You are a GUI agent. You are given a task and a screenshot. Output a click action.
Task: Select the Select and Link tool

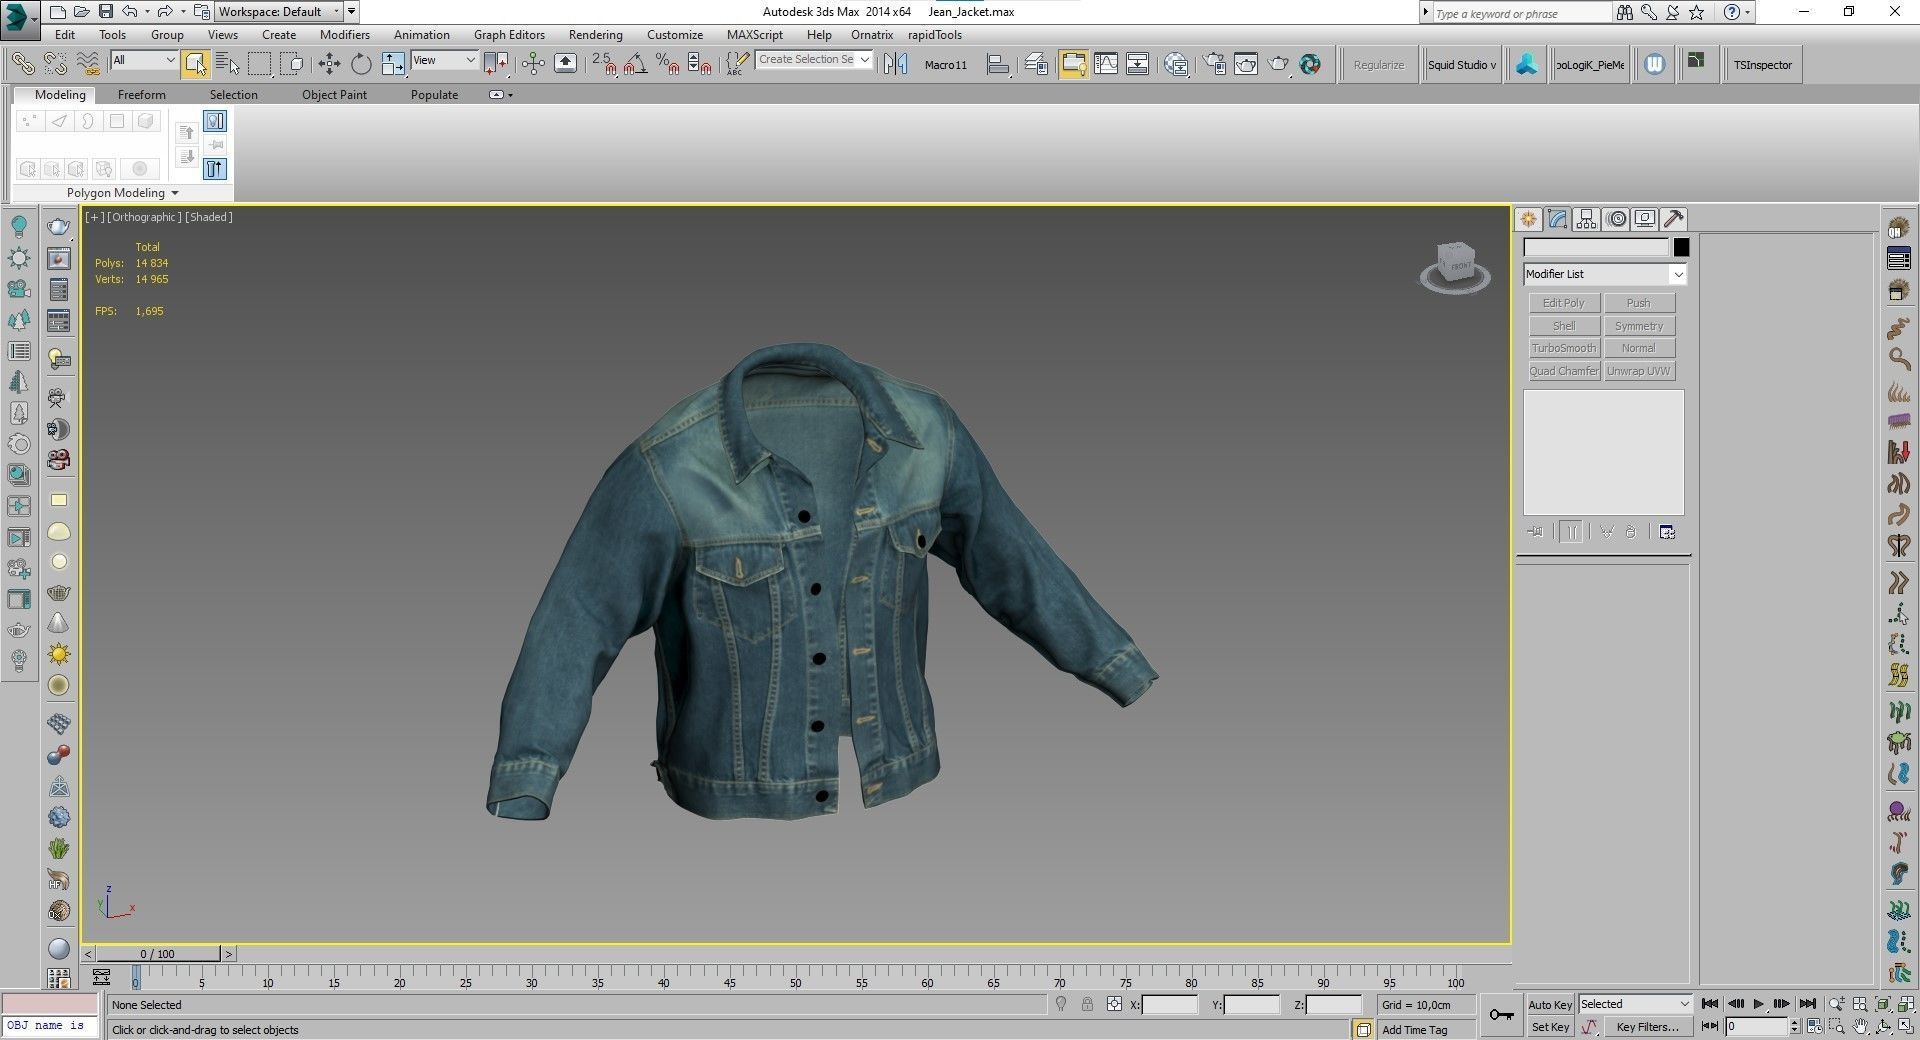tap(22, 65)
